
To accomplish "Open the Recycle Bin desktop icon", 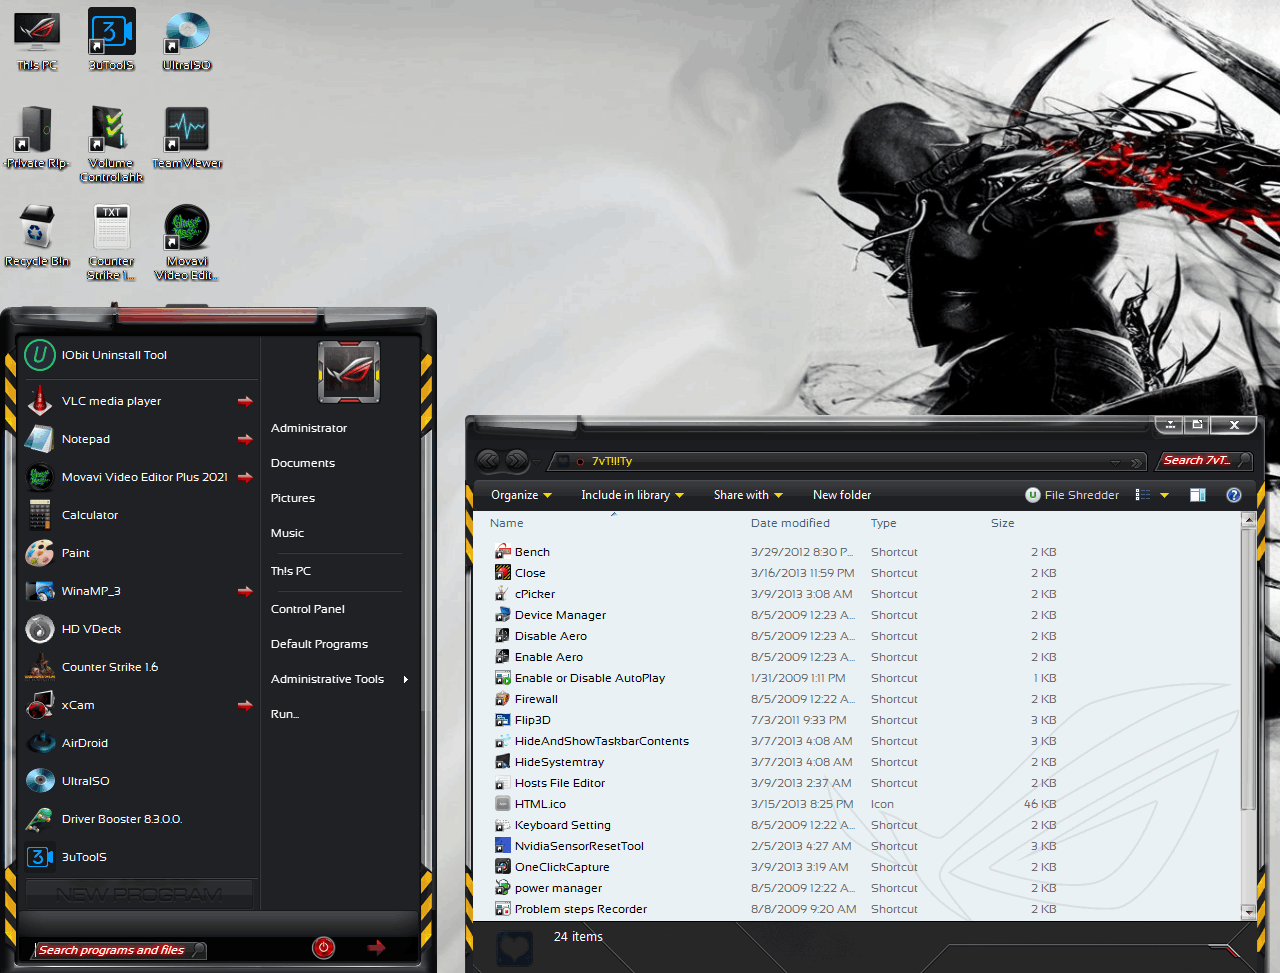I will click(37, 236).
